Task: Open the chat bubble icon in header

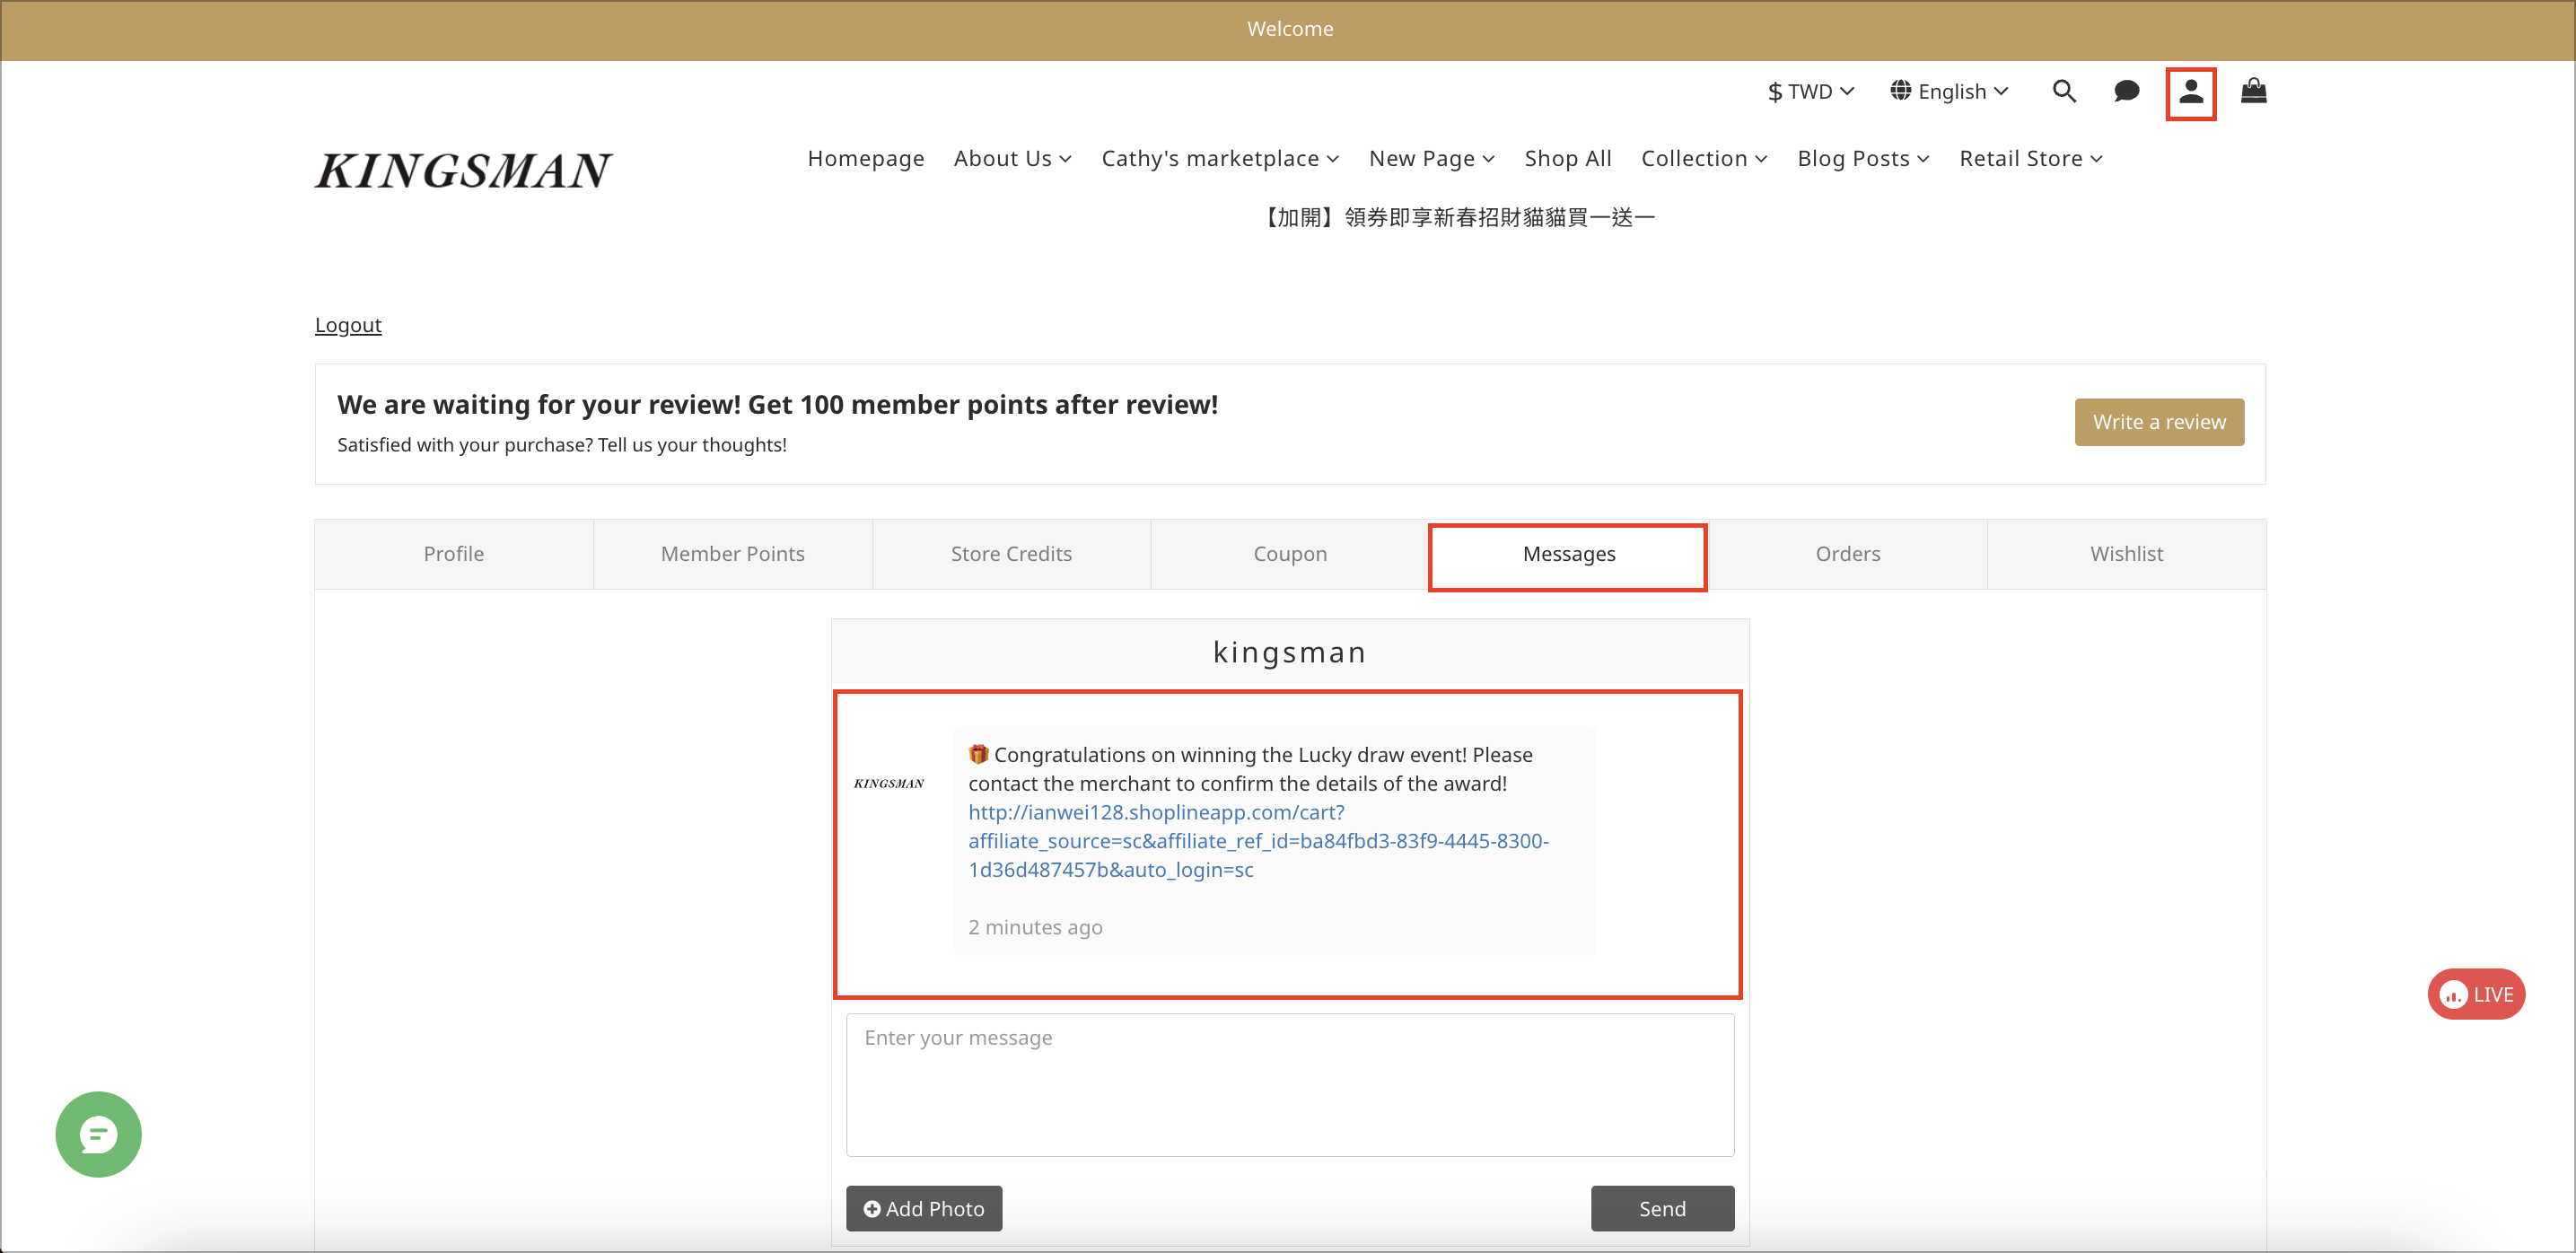Action: point(2126,92)
